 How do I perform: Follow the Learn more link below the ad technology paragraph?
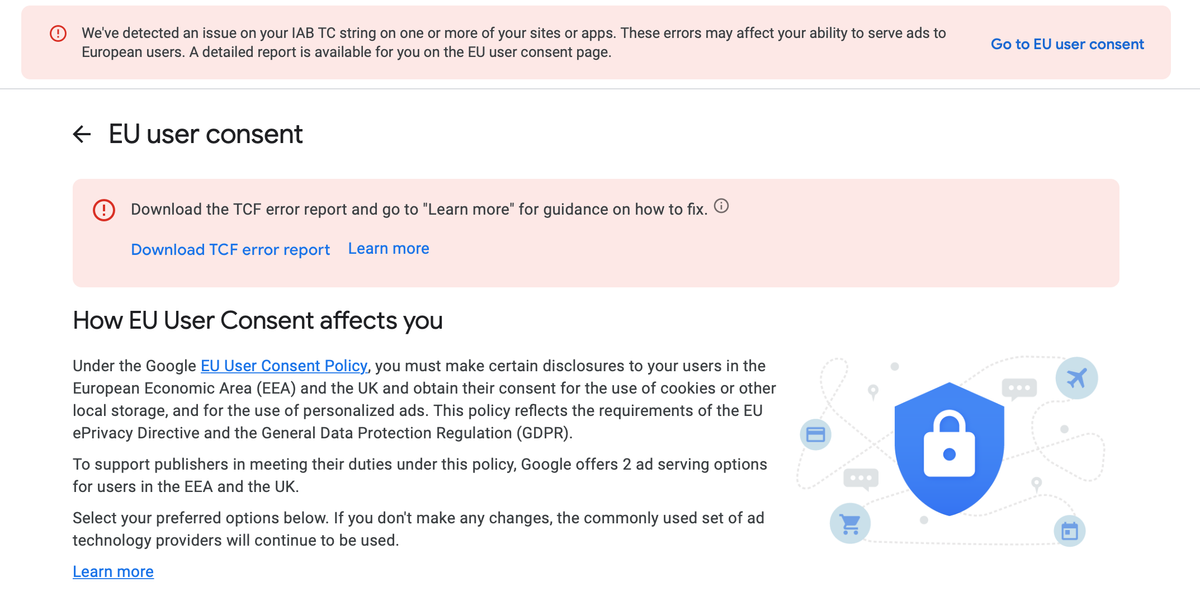[x=113, y=572]
